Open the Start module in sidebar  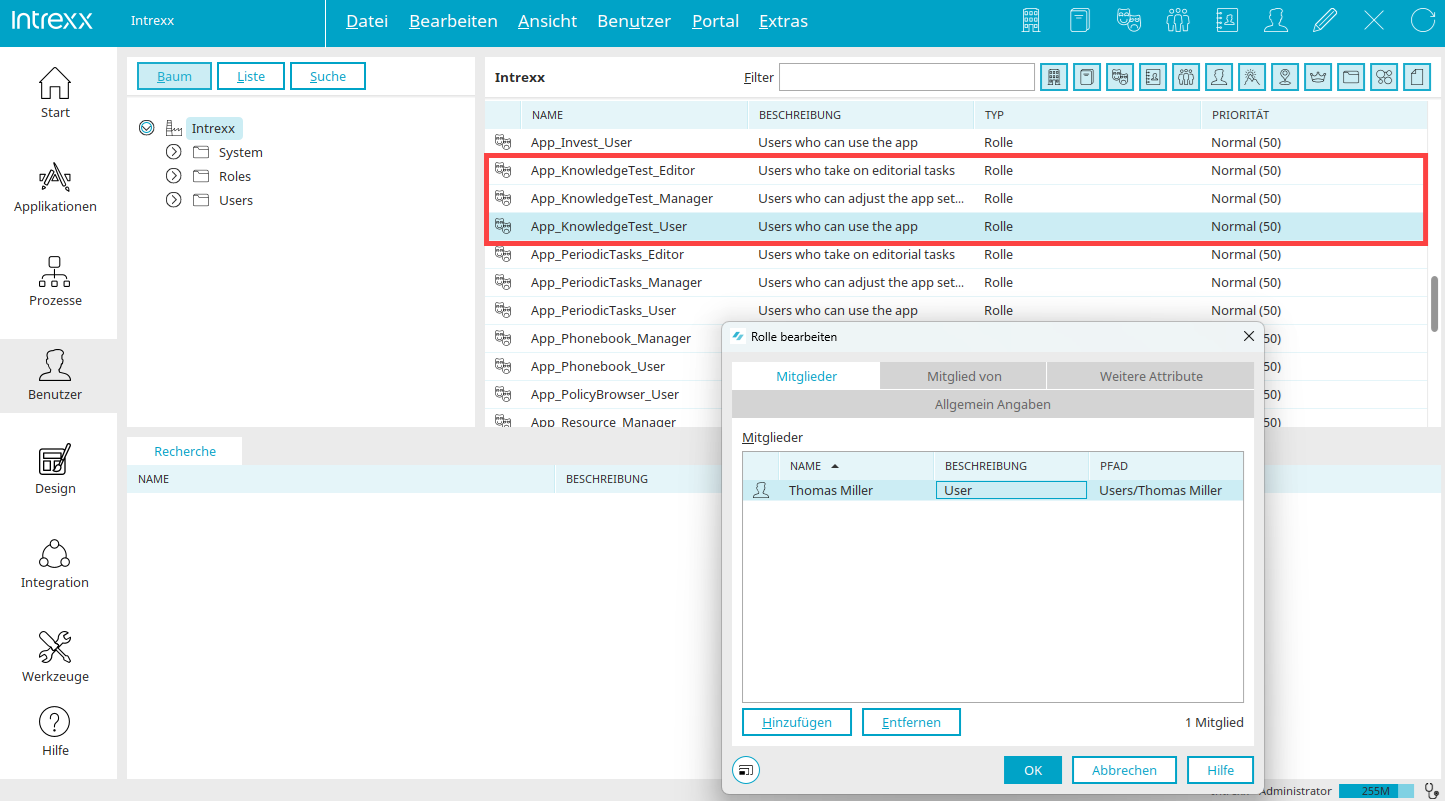click(55, 93)
